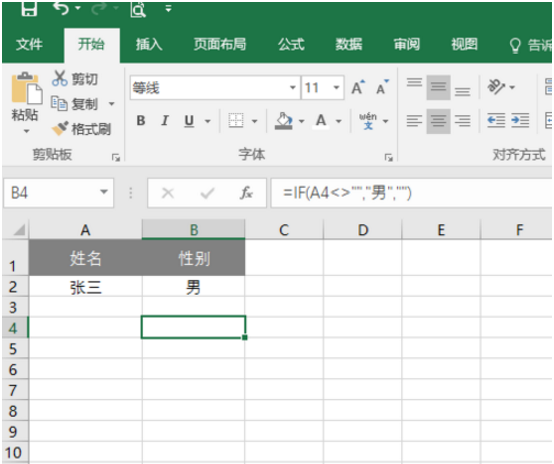Decrease font size with smaller A icon
The image size is (554, 464).
(382, 87)
